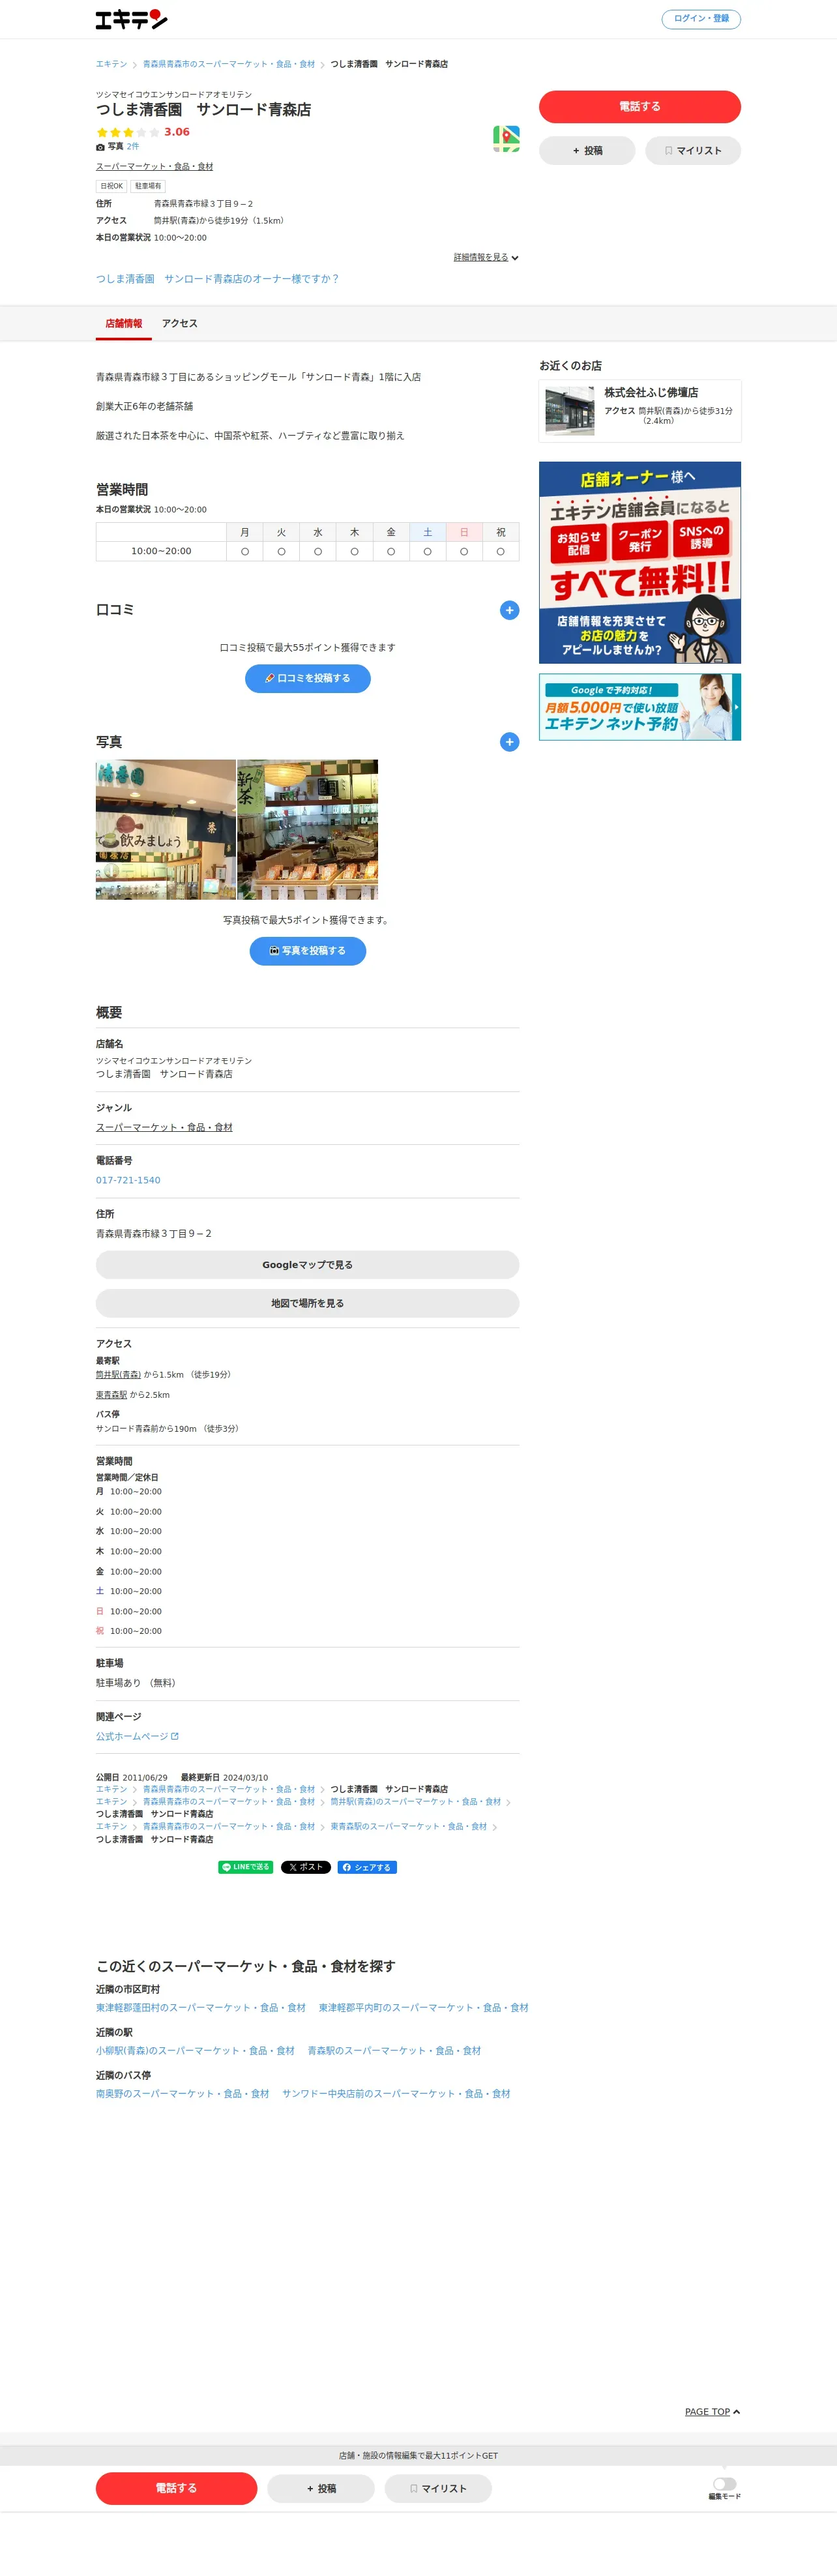Expand 詳細情報を見る details
This screenshot has height=2576, width=837.
486,257
